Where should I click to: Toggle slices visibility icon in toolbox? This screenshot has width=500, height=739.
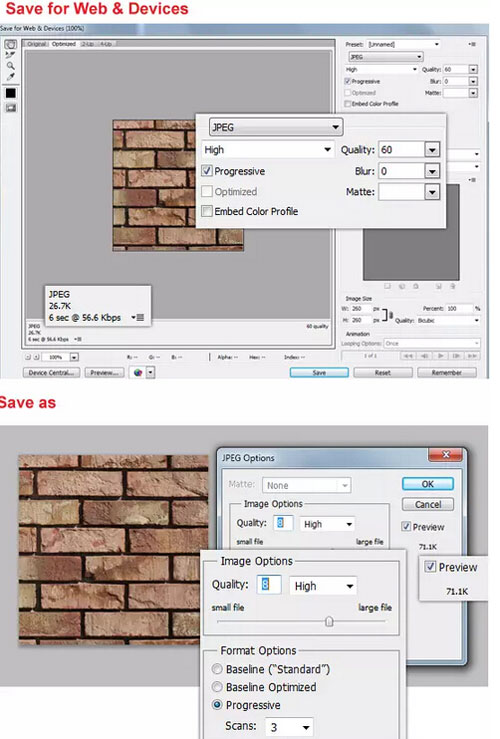pos(10,108)
